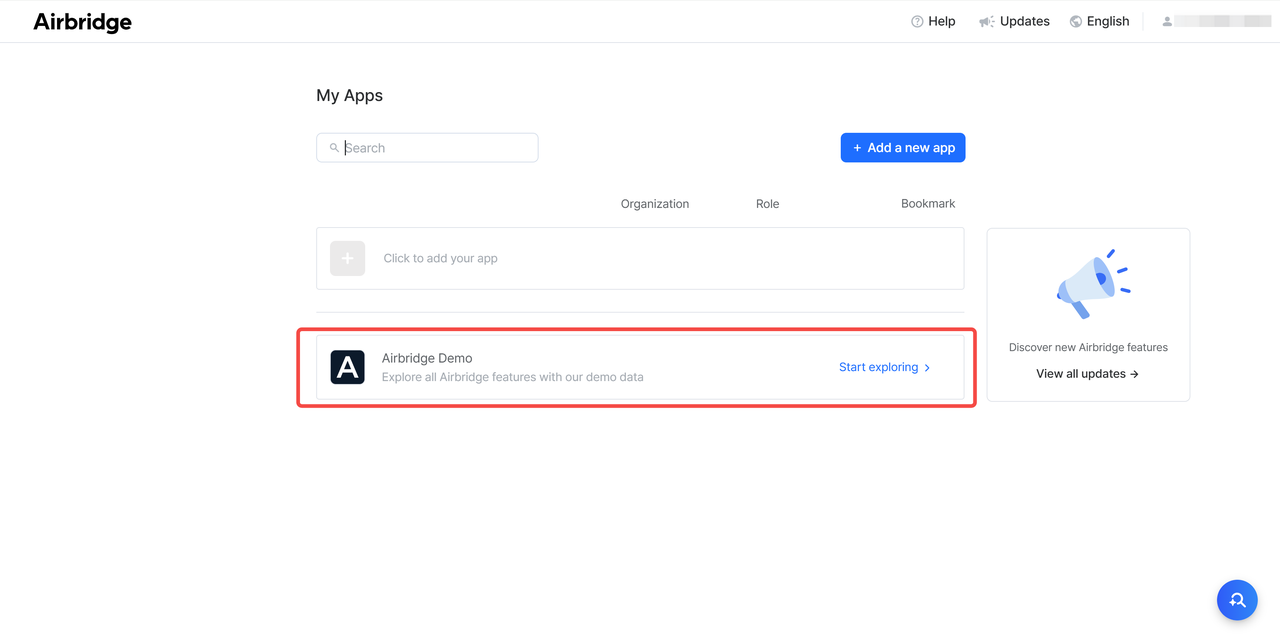Focus the Search apps input field
This screenshot has height=643, width=1280.
click(x=438, y=148)
